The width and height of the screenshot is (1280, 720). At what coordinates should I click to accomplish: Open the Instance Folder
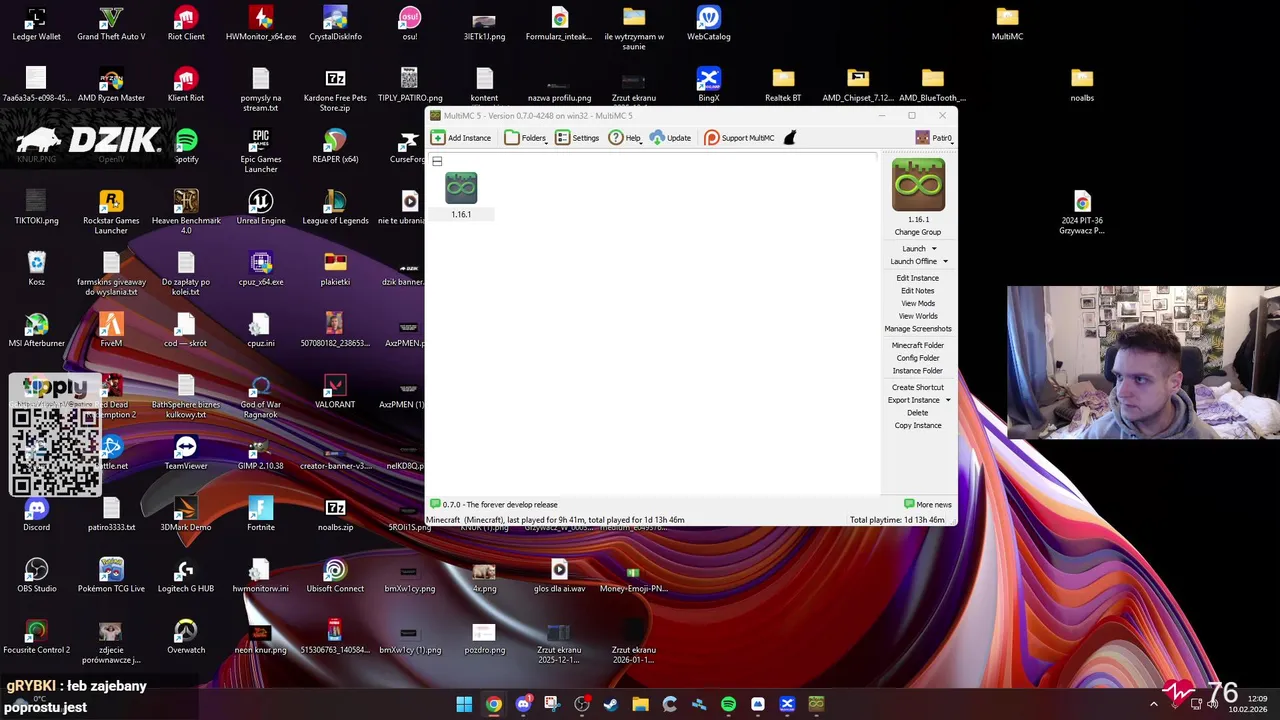[x=918, y=371]
